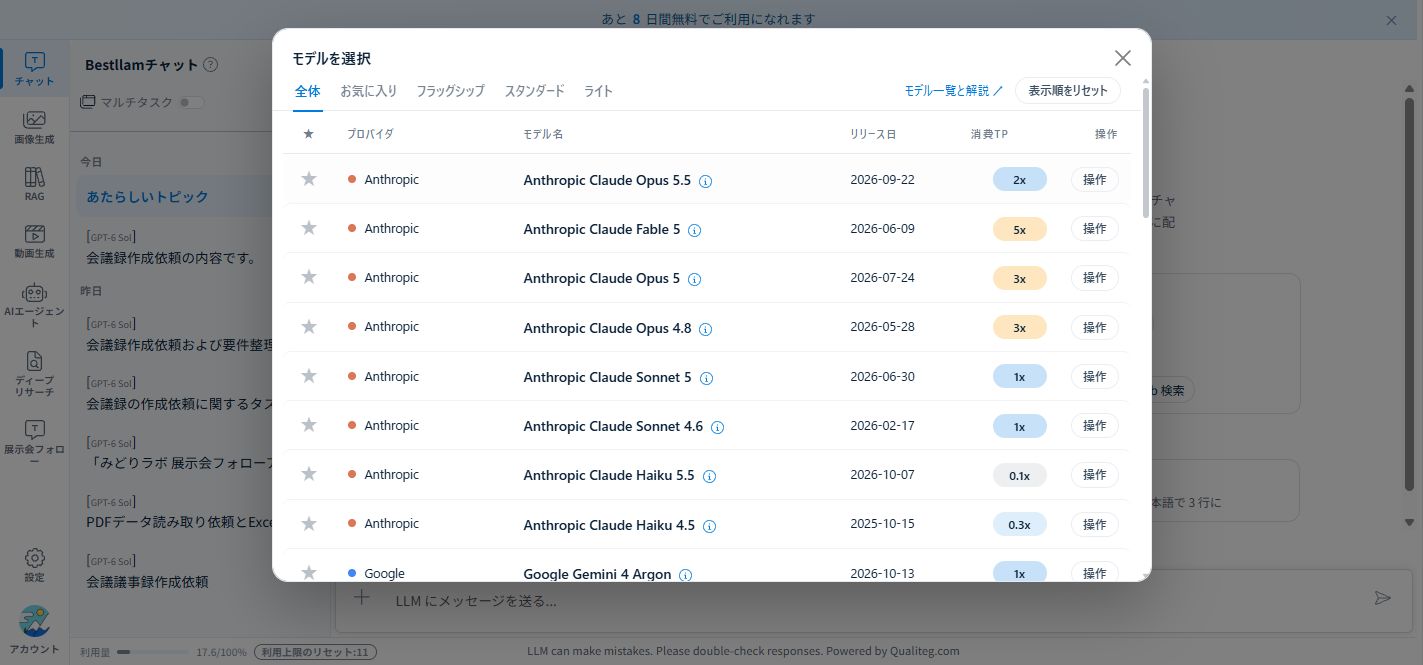The height and width of the screenshot is (665, 1423).
Task: Click the plus attachment icon by message box
Action: coord(362,598)
